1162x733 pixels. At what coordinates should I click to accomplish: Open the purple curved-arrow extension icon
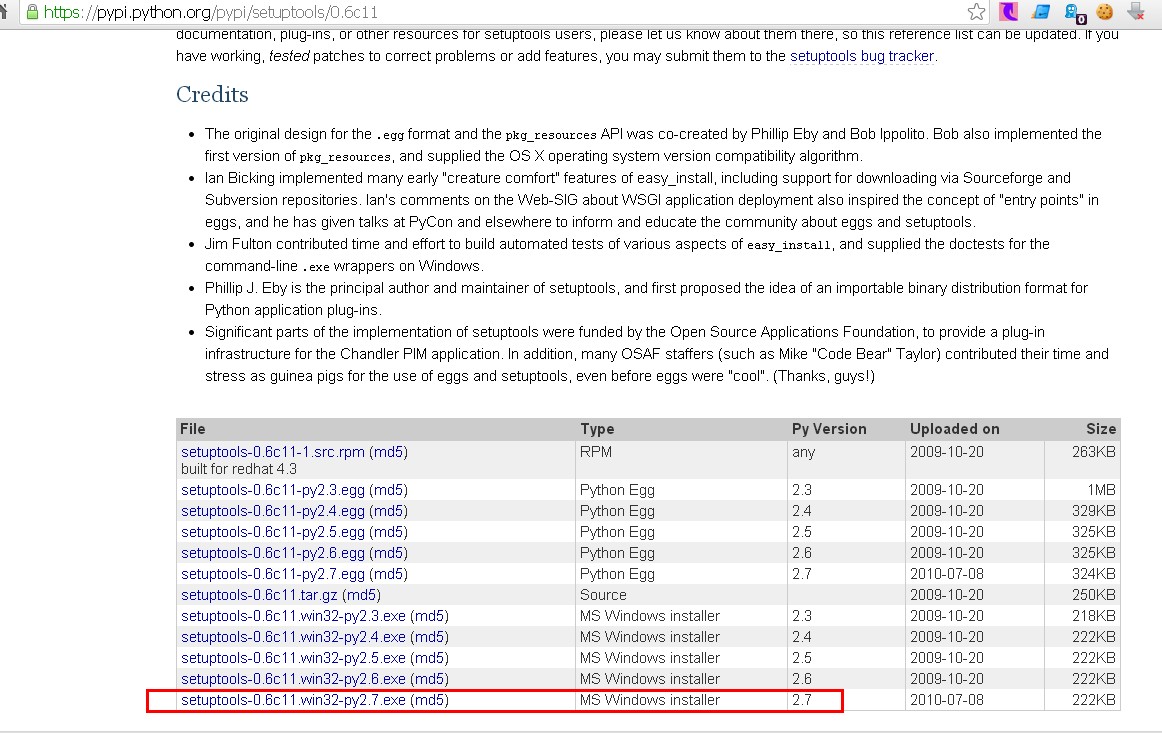coord(1009,12)
